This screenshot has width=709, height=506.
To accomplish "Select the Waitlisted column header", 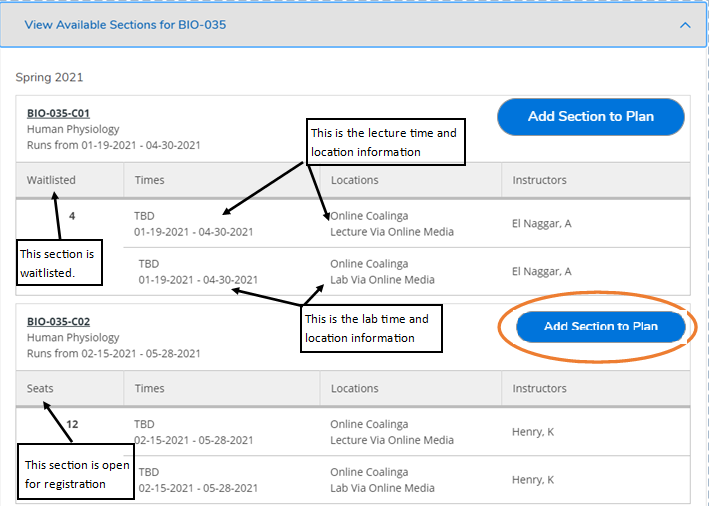I will tap(51, 180).
